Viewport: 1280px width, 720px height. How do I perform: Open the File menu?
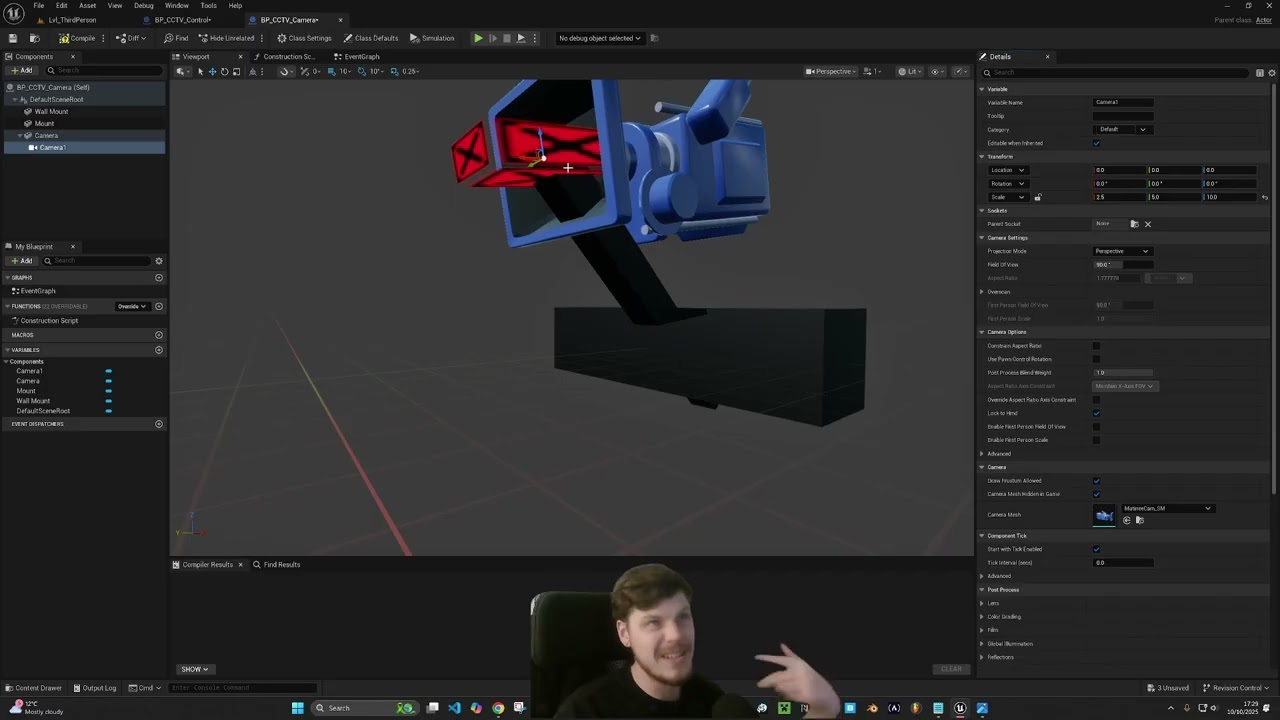(x=38, y=5)
